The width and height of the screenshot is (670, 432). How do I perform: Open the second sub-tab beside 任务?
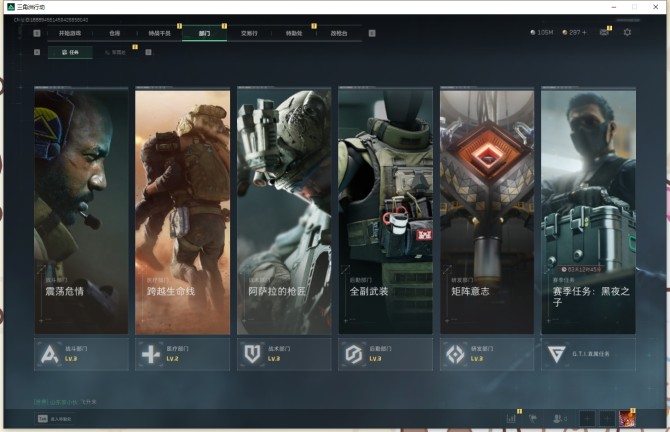coord(115,52)
